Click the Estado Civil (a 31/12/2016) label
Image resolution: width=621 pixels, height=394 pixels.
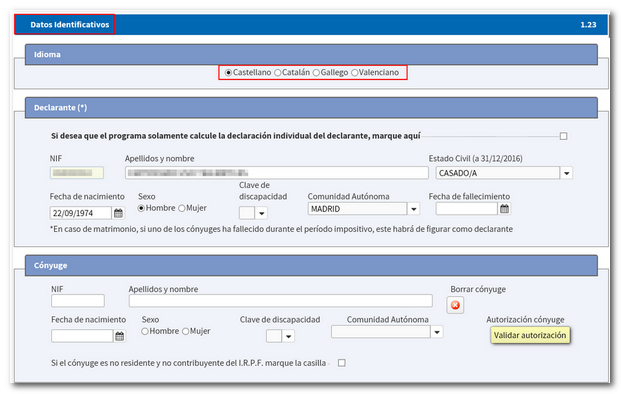click(x=475, y=158)
